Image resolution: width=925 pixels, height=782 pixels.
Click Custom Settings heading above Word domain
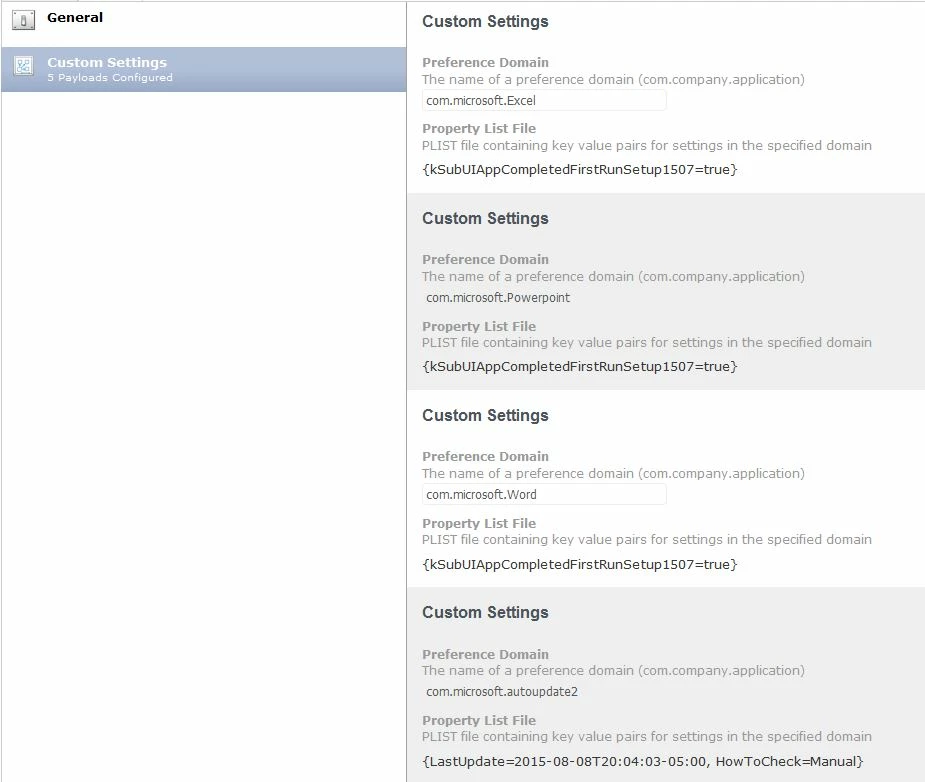coord(485,416)
